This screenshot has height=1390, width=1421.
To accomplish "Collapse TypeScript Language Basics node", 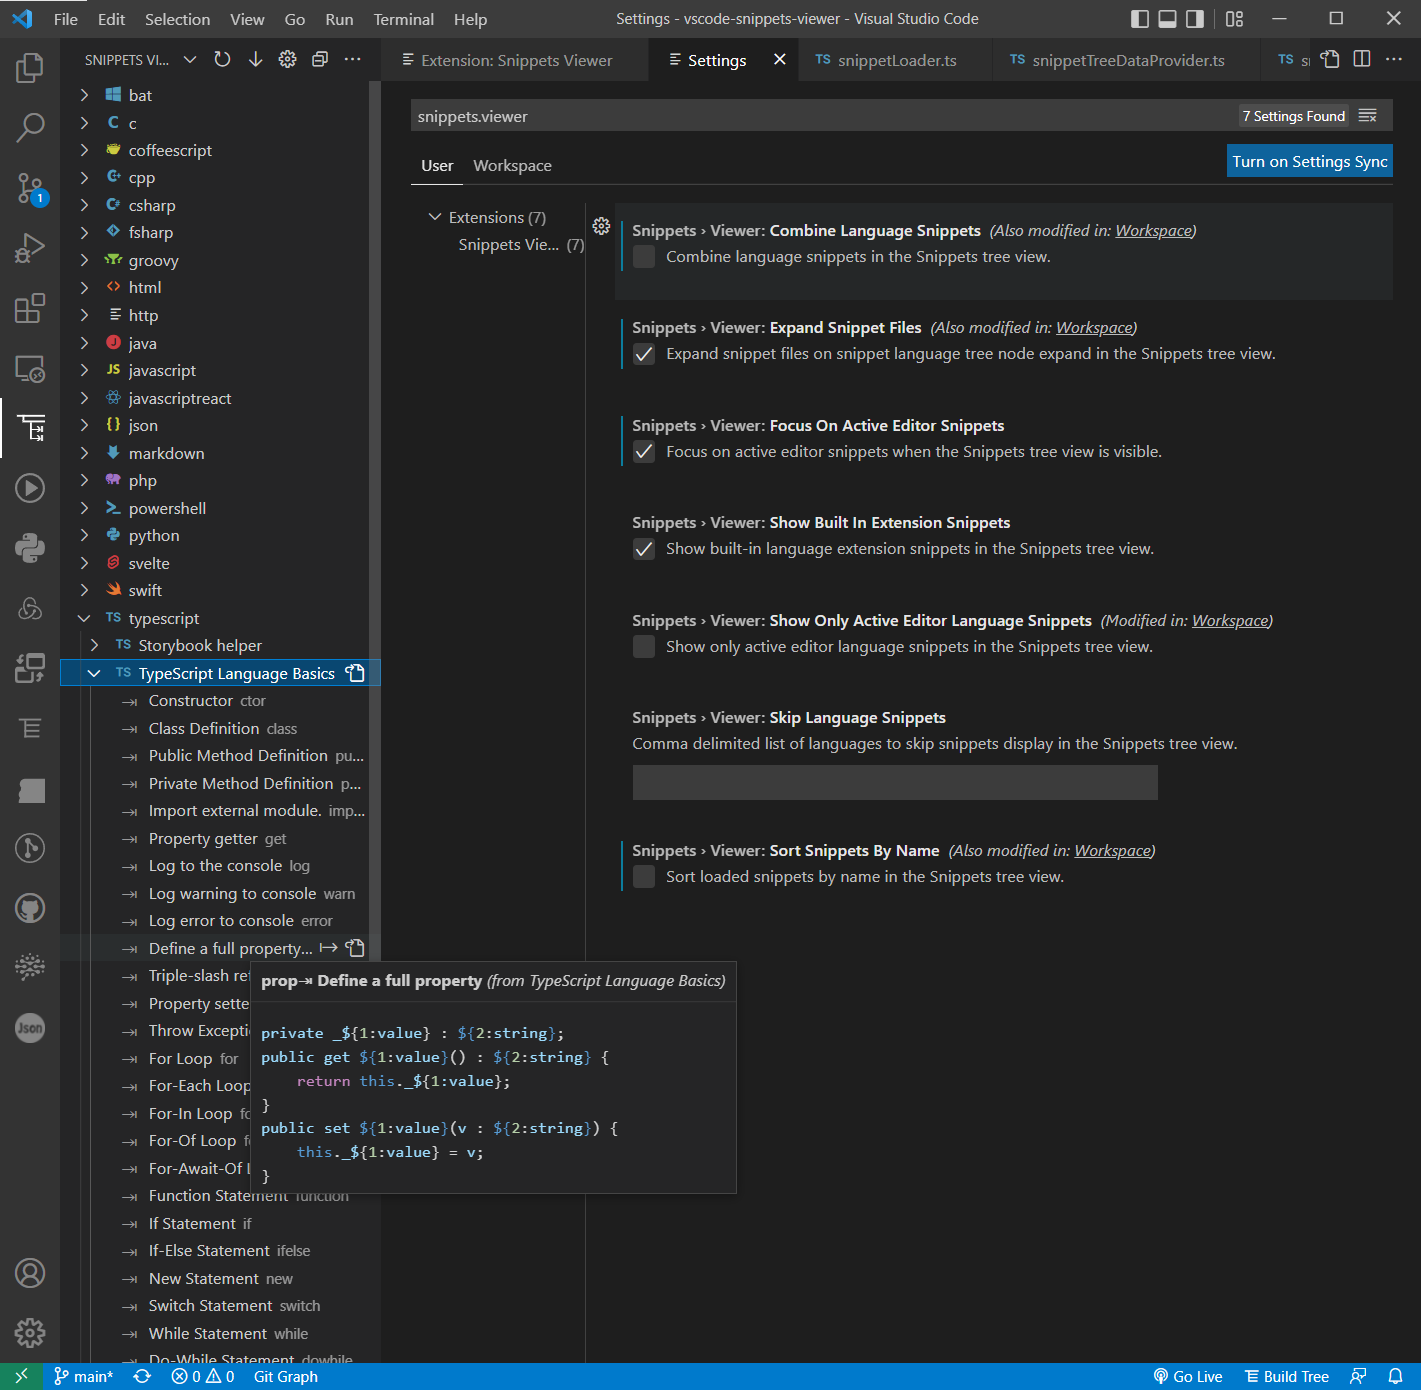I will tap(94, 673).
